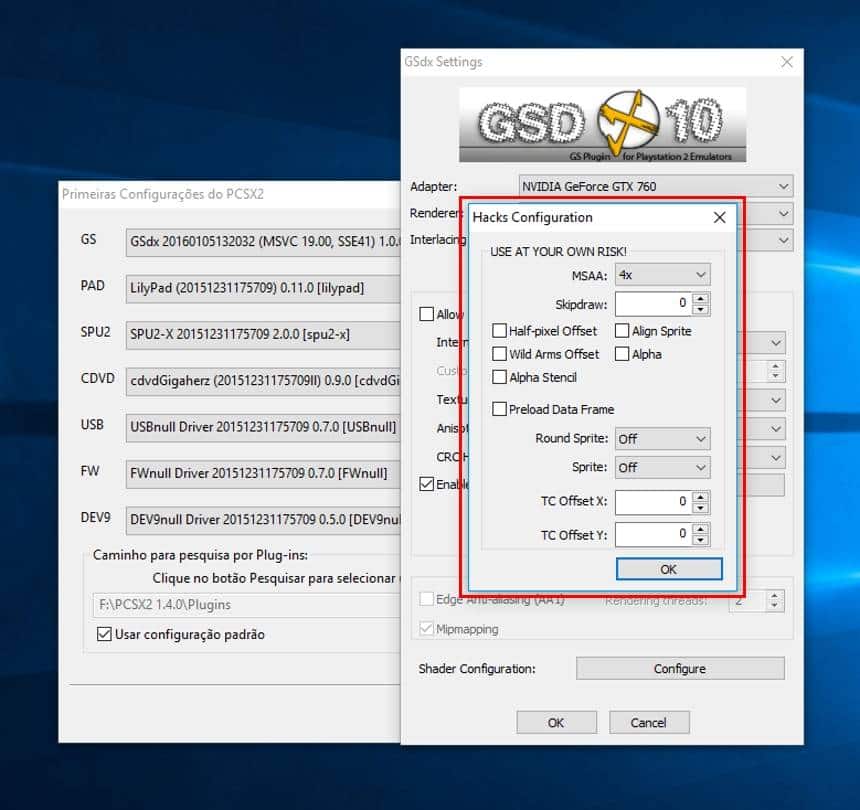Decrease Skipdraw with the down arrow
The width and height of the screenshot is (860, 810).
coord(701,310)
